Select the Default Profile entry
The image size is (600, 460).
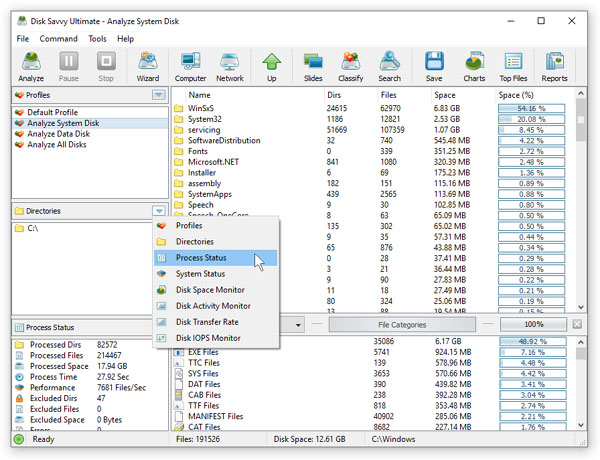click(90, 112)
